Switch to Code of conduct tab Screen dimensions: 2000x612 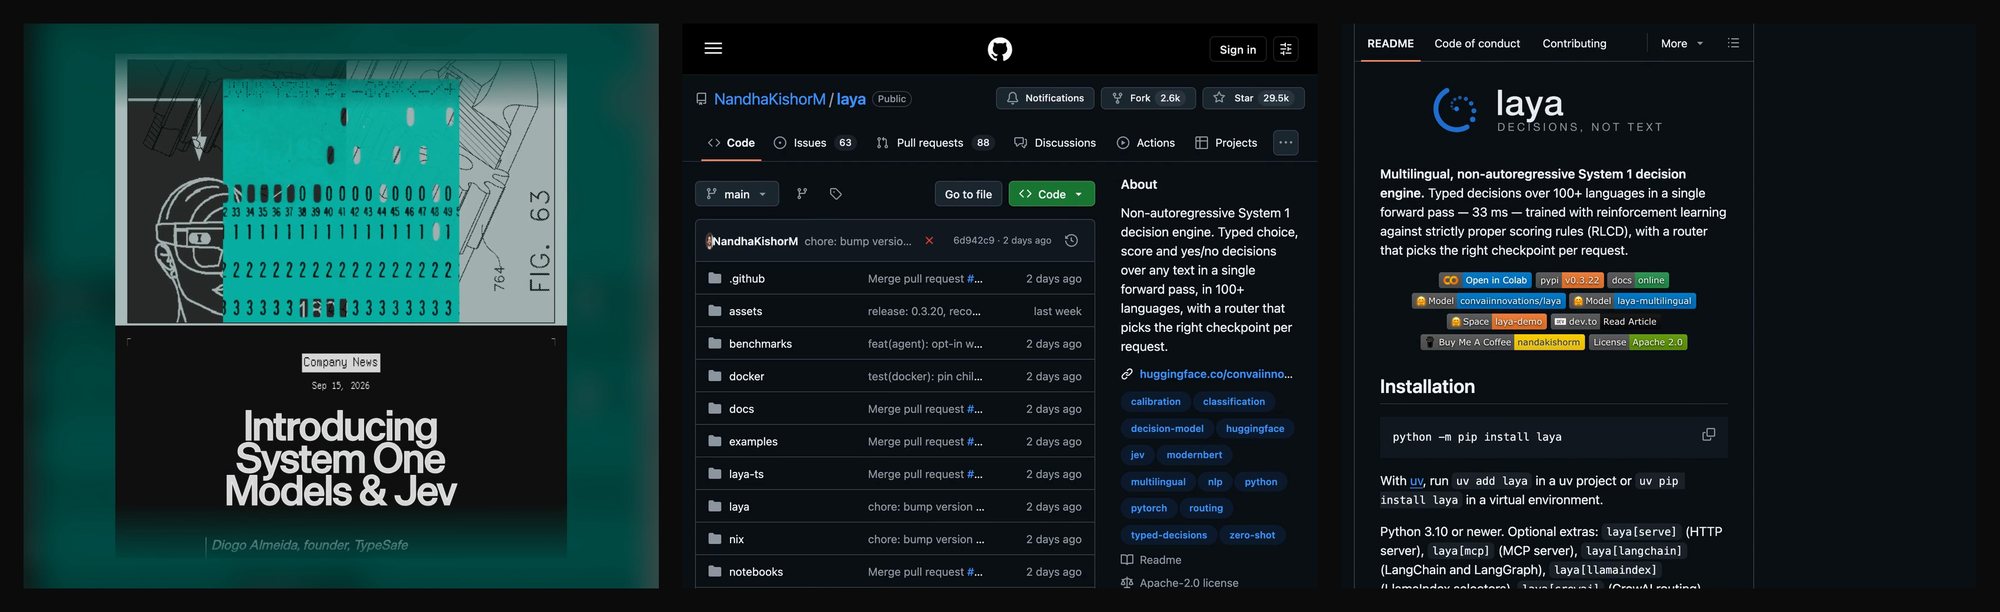pyautogui.click(x=1477, y=44)
